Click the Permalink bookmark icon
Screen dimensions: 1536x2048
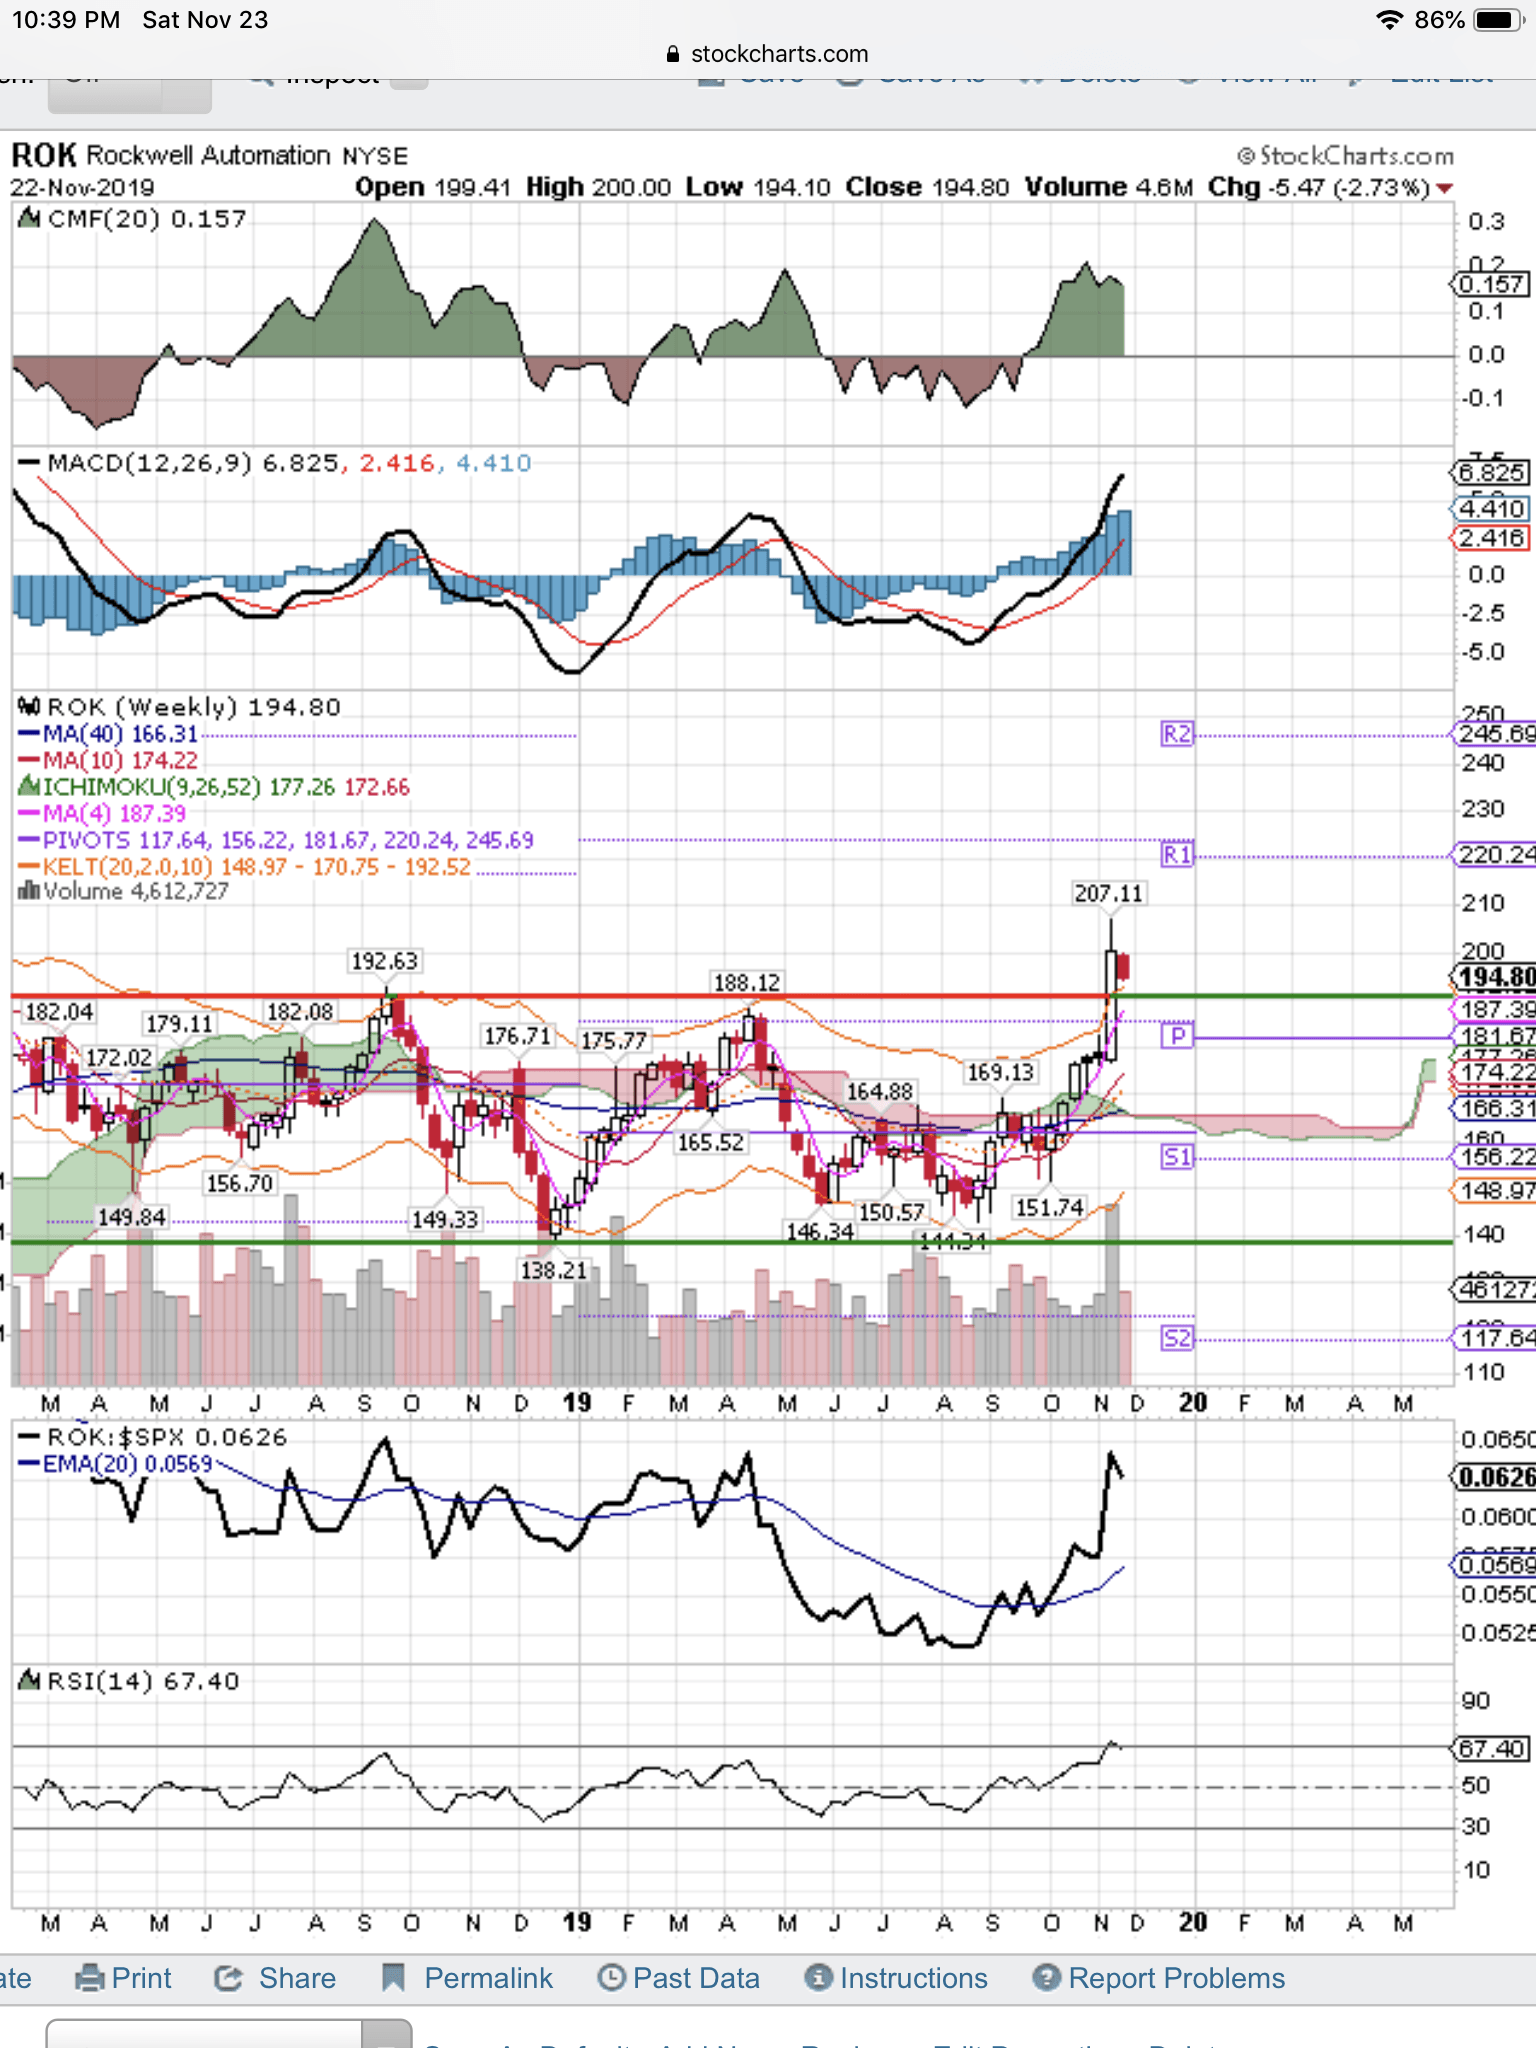[x=393, y=1978]
